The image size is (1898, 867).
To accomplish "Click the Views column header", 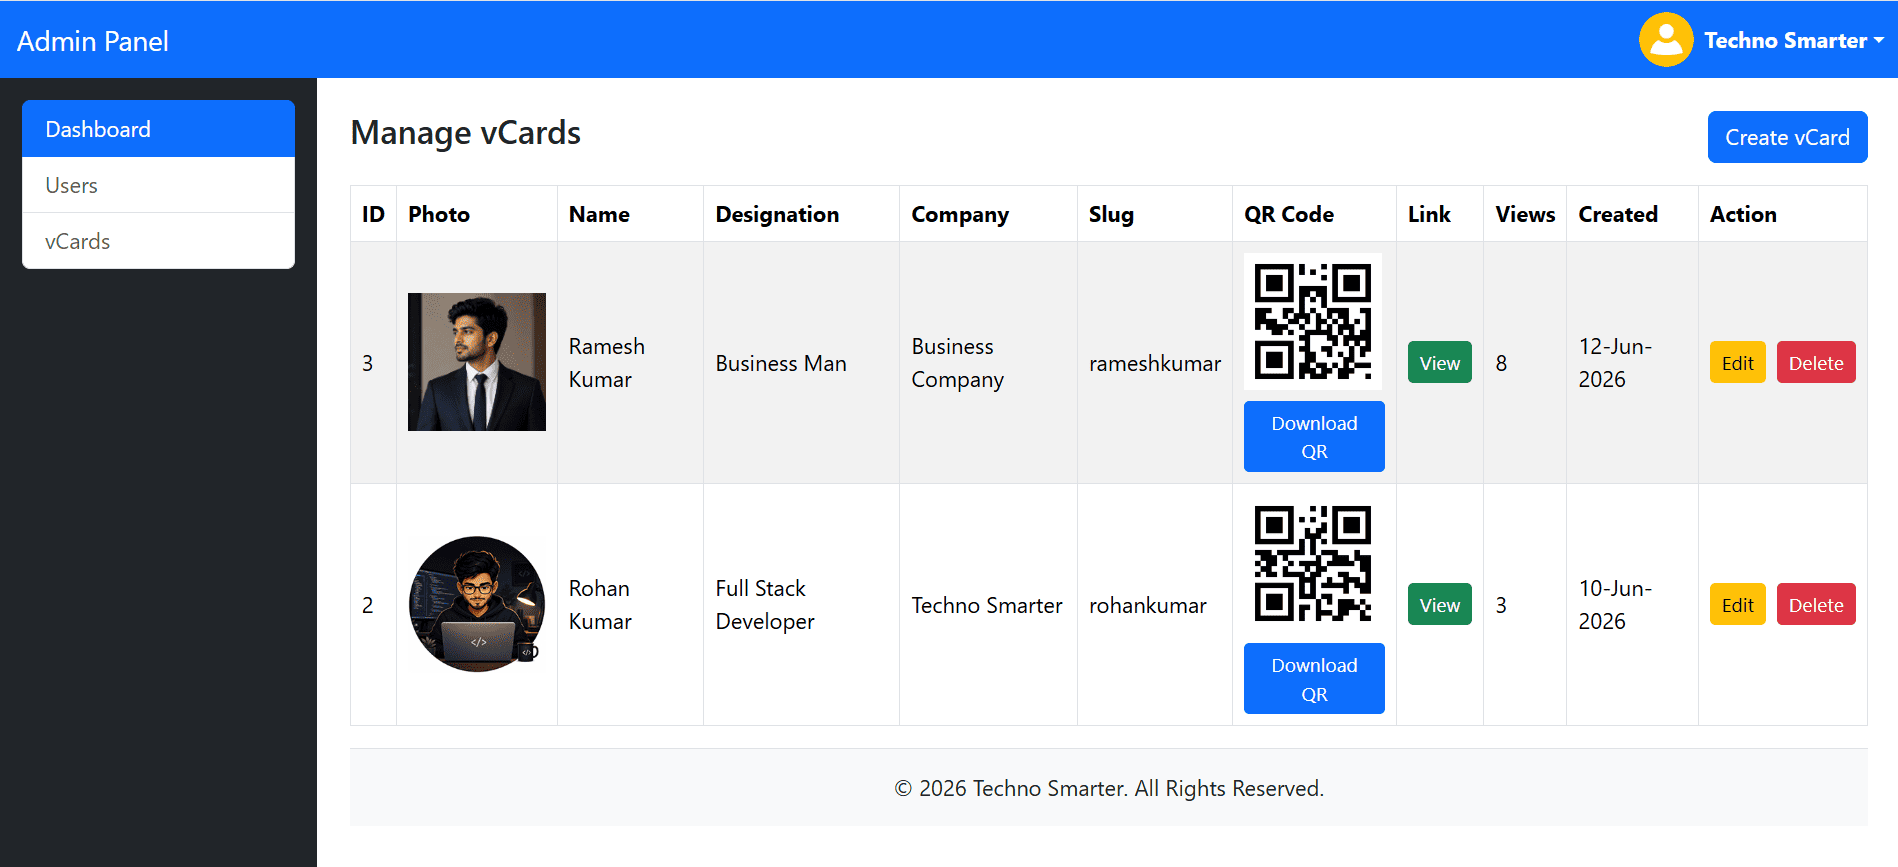I will tap(1525, 214).
